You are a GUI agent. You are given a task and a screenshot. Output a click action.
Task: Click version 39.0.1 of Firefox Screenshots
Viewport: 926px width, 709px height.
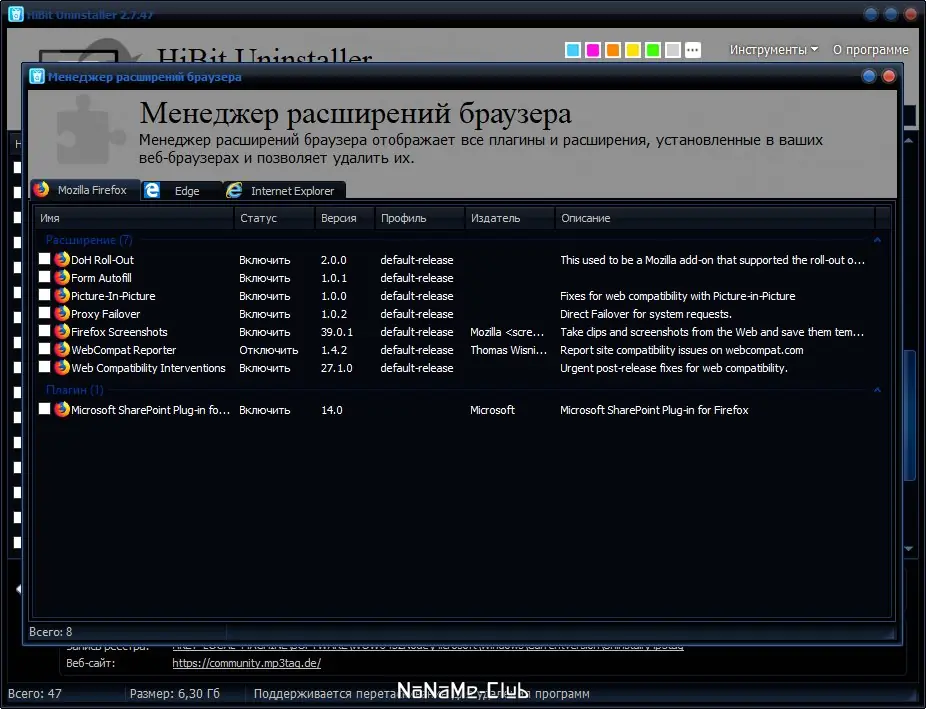[337, 332]
